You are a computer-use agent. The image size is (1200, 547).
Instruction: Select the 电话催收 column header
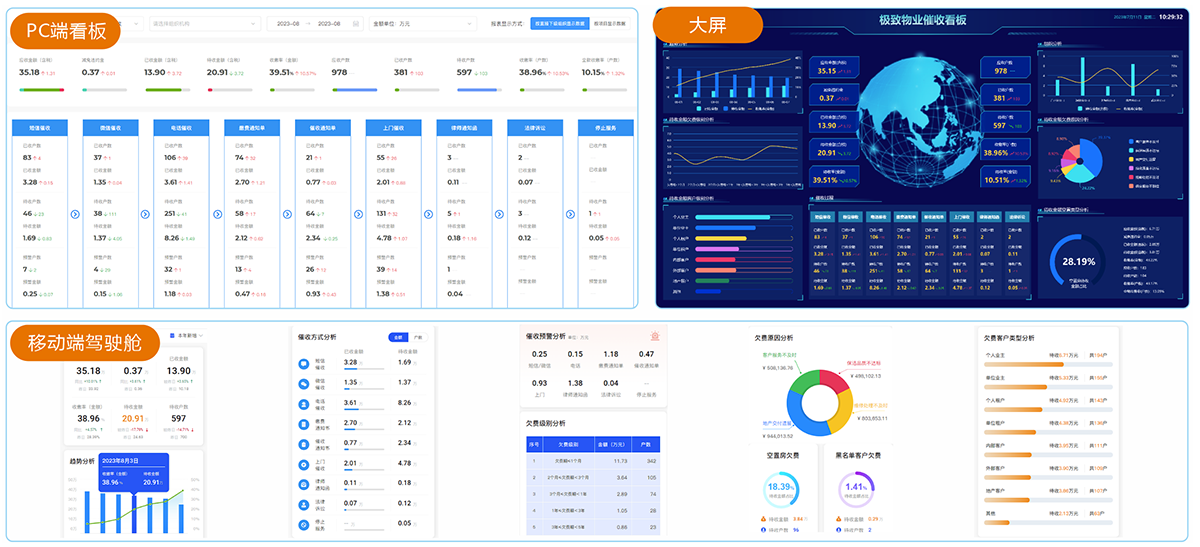pos(182,128)
